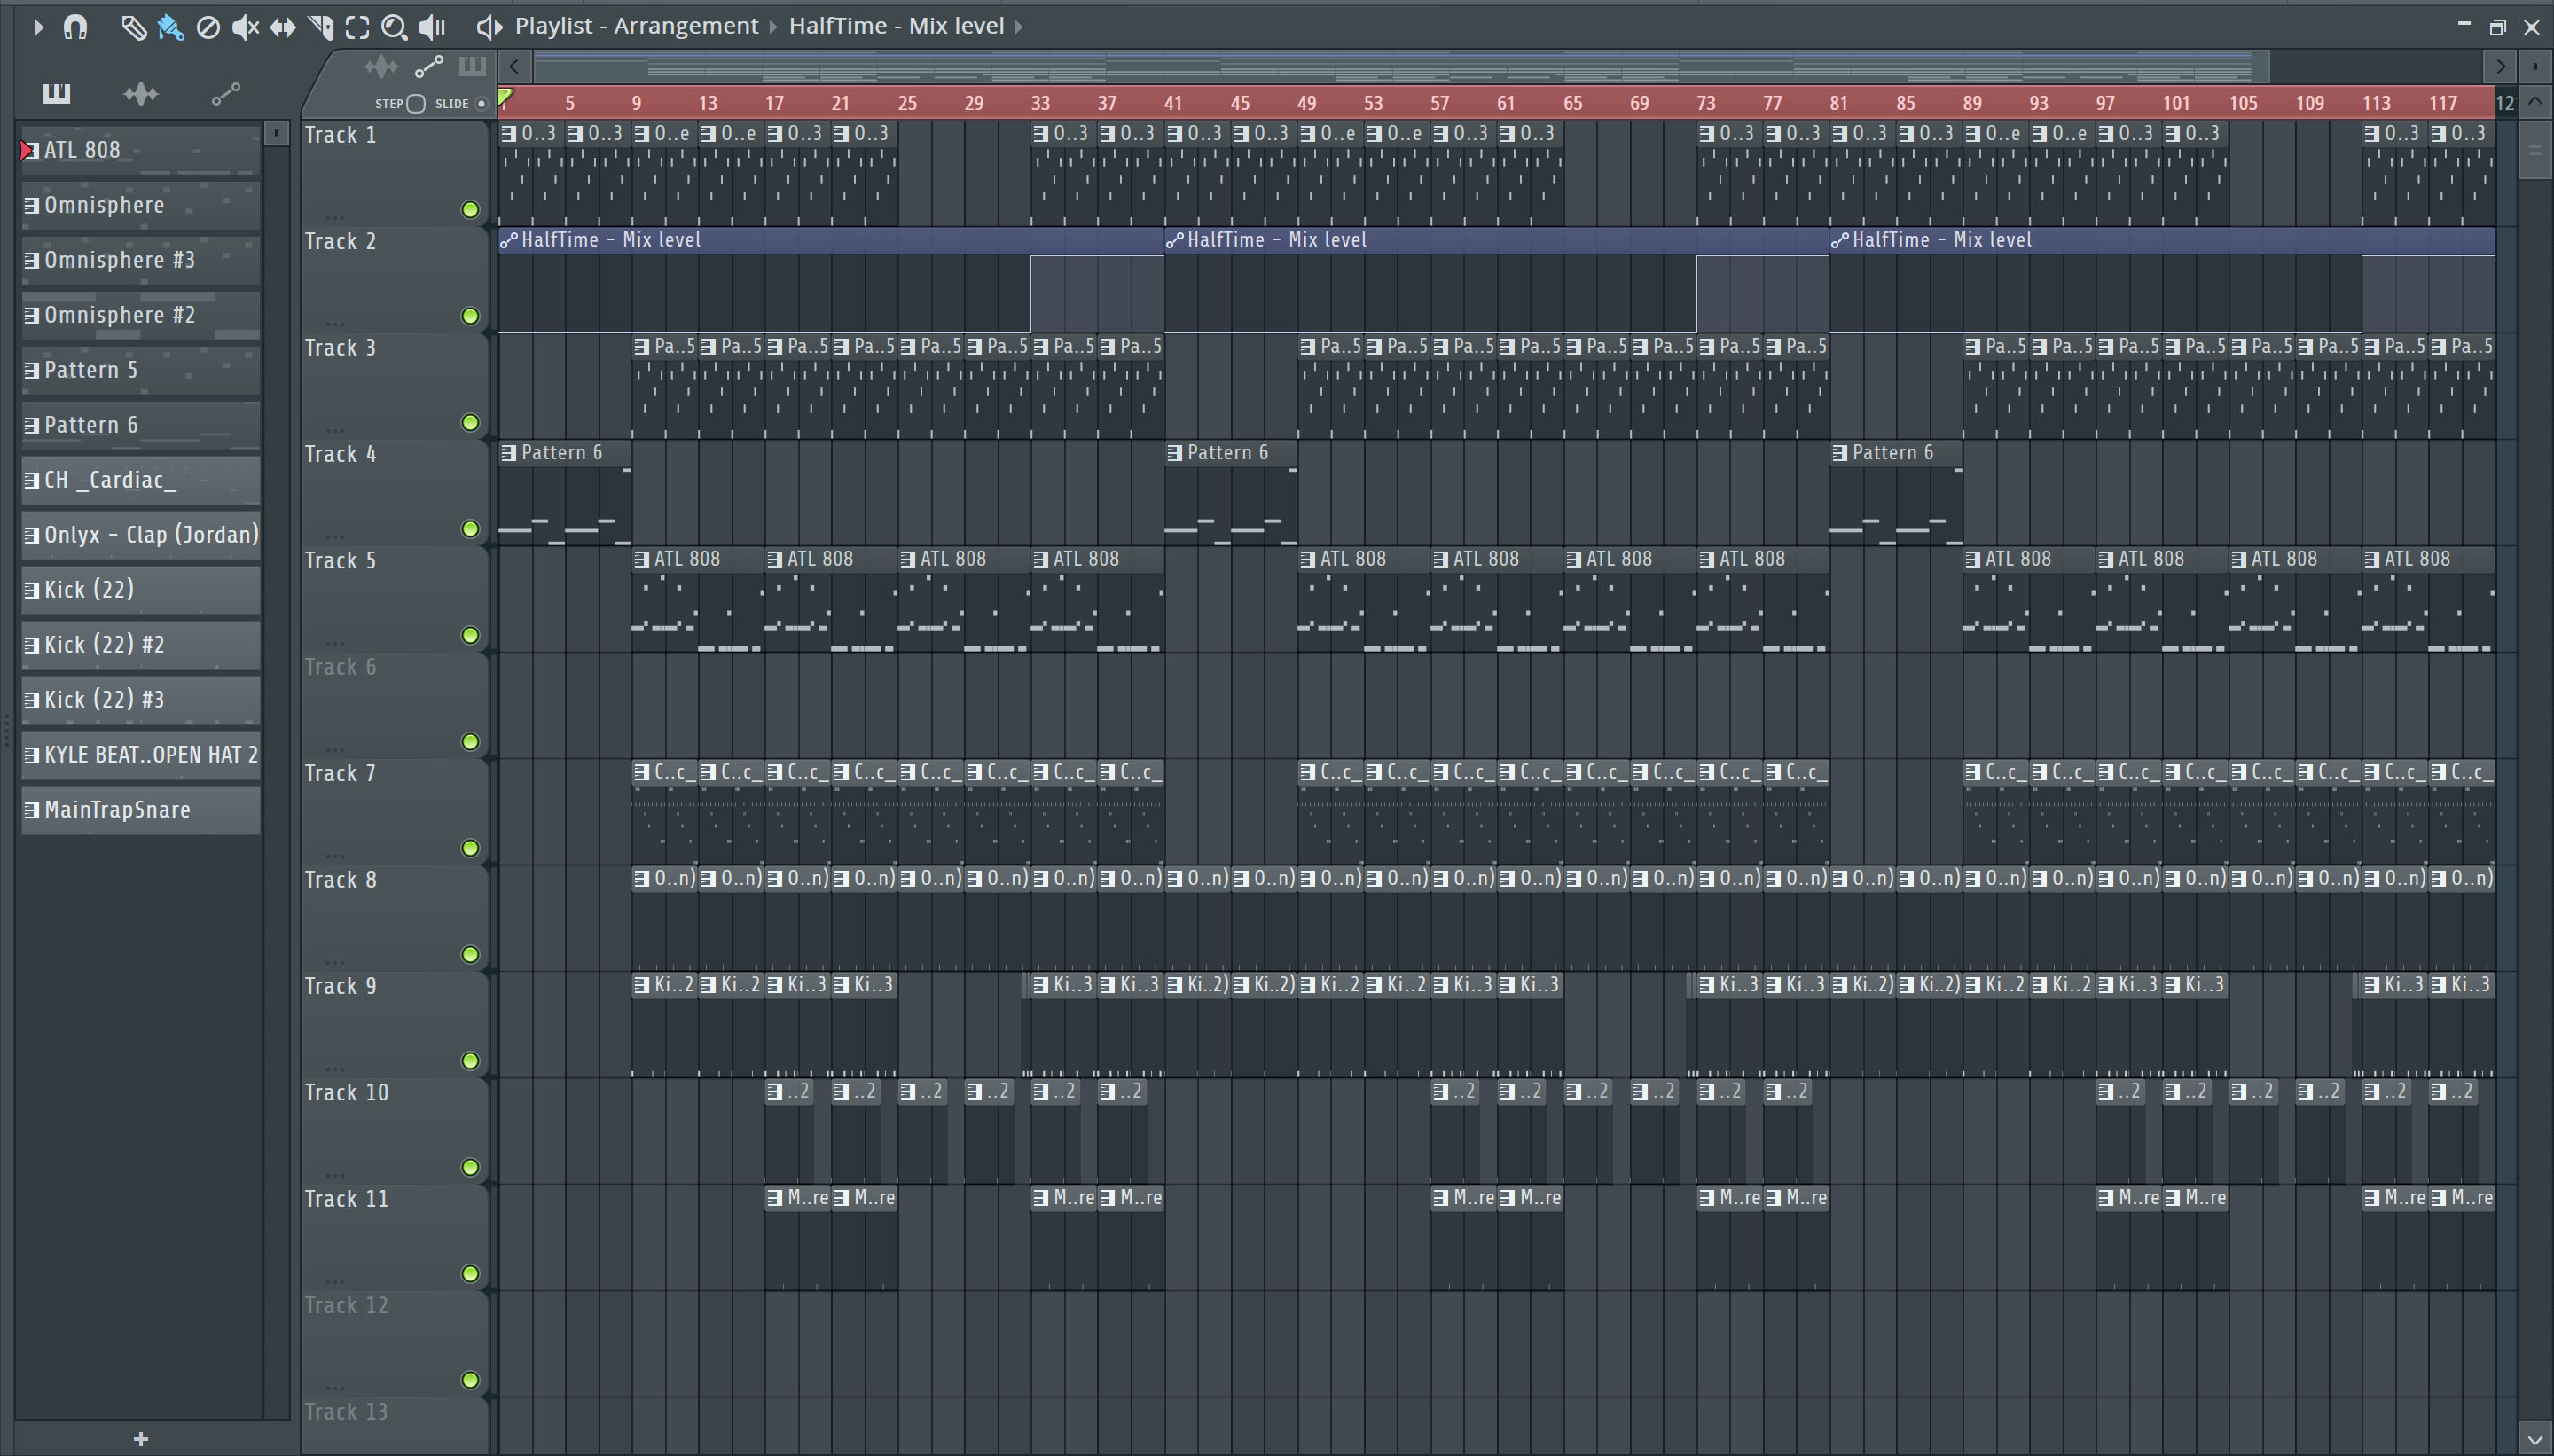Mute Track 5 with its green LED
This screenshot has height=1456, width=2554.
470,636
